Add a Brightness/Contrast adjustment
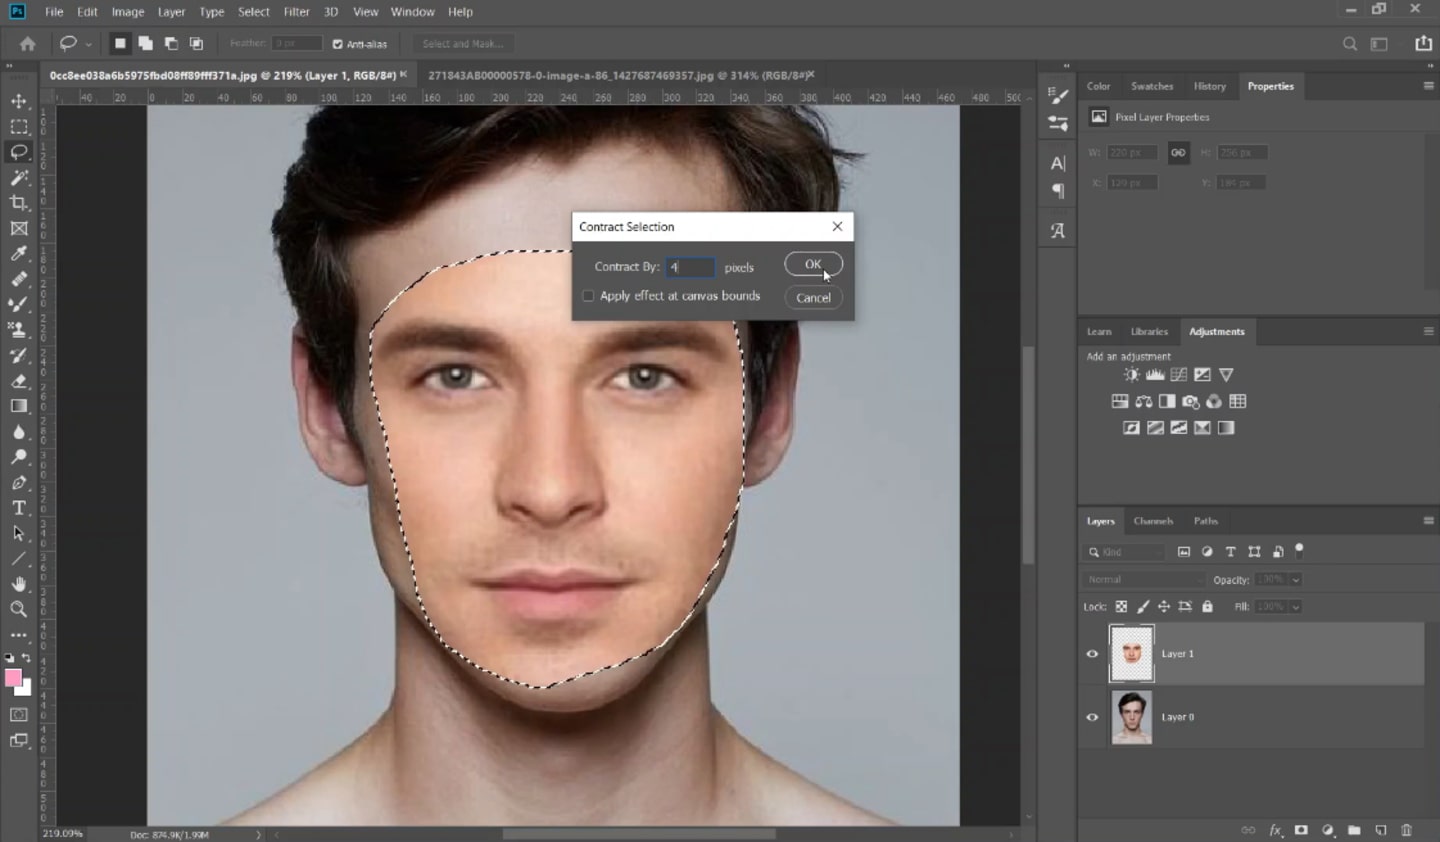1440x842 pixels. click(x=1131, y=374)
